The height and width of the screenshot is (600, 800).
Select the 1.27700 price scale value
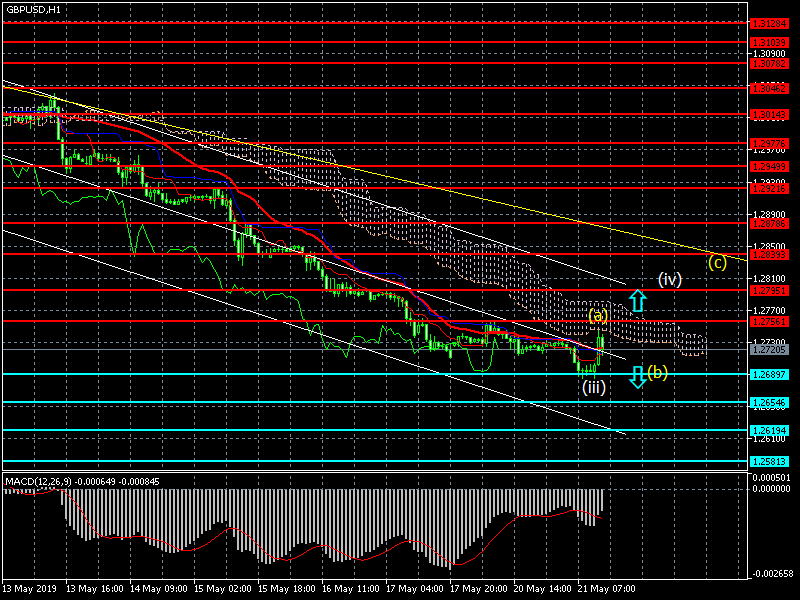tap(769, 310)
